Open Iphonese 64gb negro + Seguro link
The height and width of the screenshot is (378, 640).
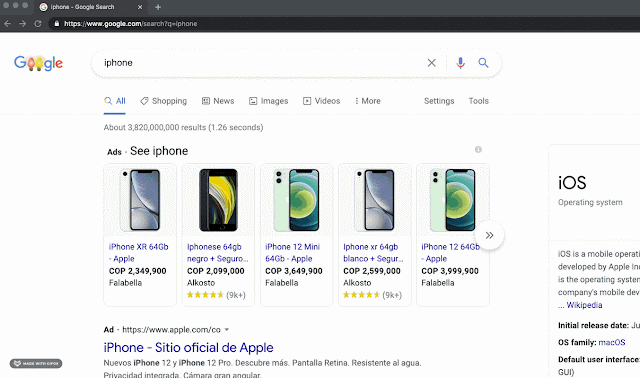(218, 253)
